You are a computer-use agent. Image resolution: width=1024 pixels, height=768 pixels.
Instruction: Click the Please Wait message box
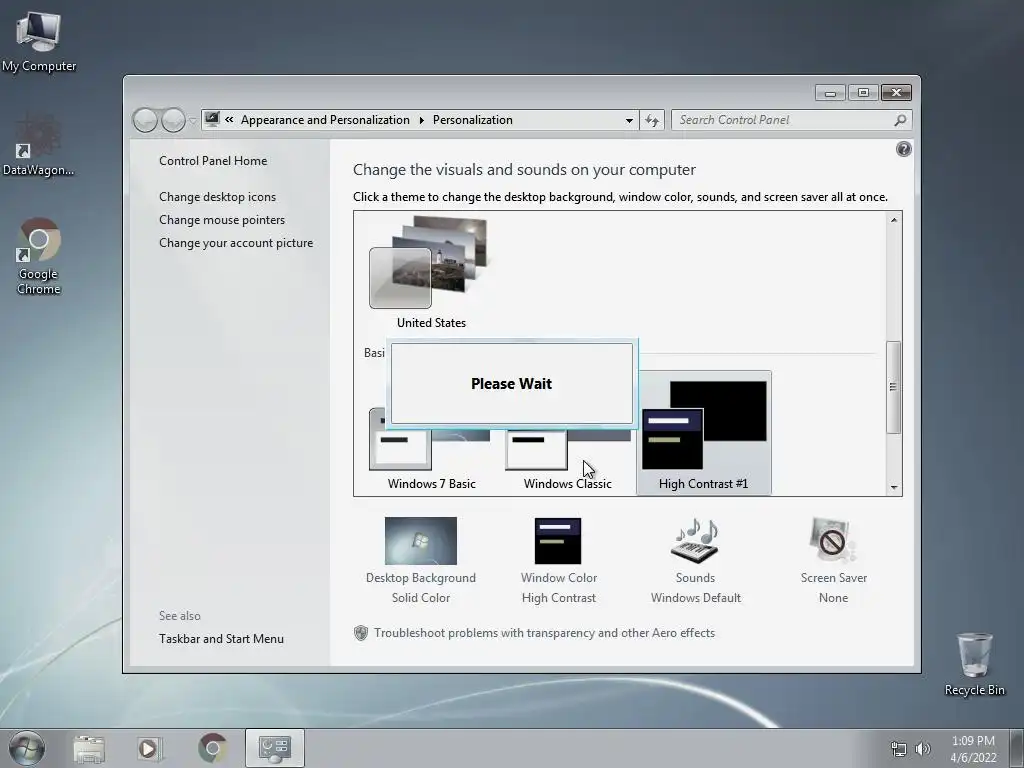[511, 383]
